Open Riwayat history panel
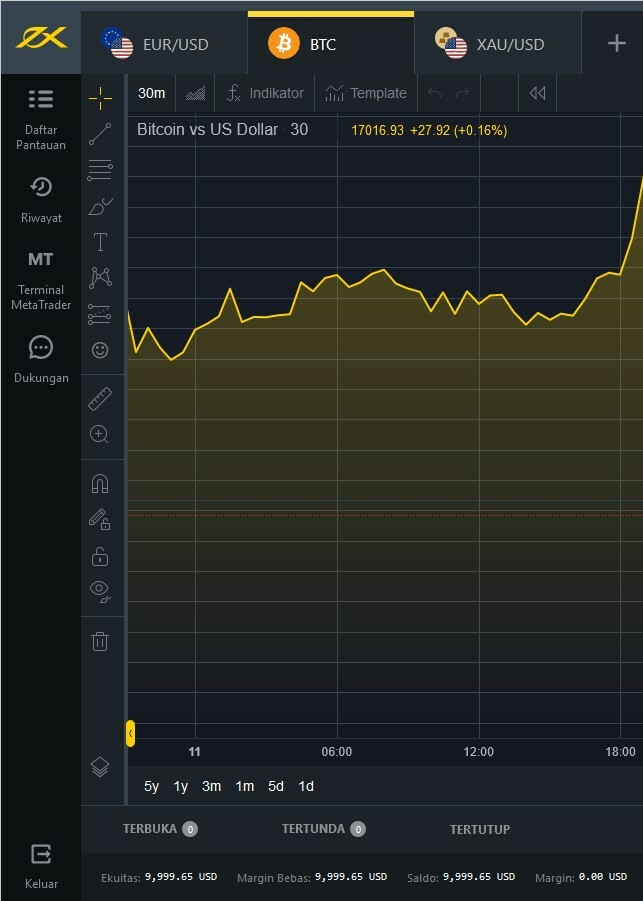 point(41,199)
